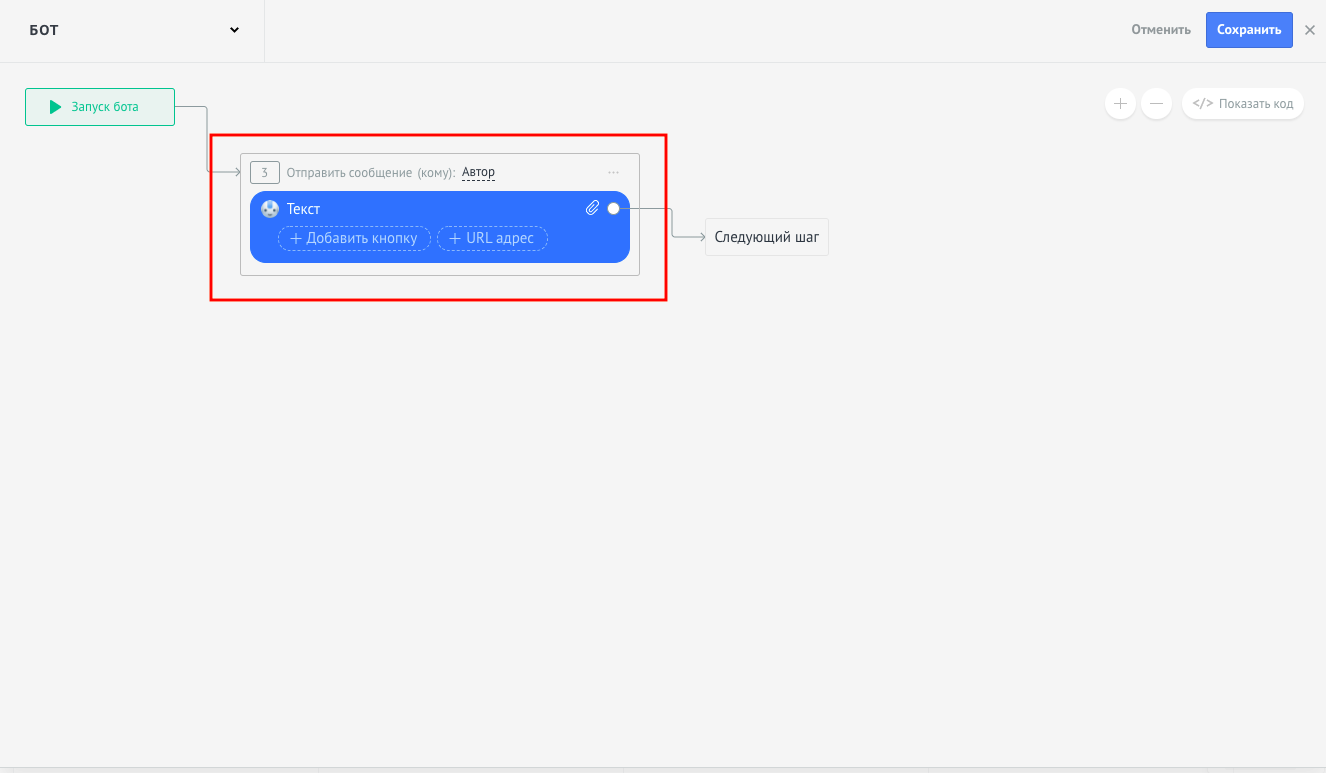Attach a file using the paperclip icon
Viewport: 1326px width, 773px height.
(x=592, y=208)
